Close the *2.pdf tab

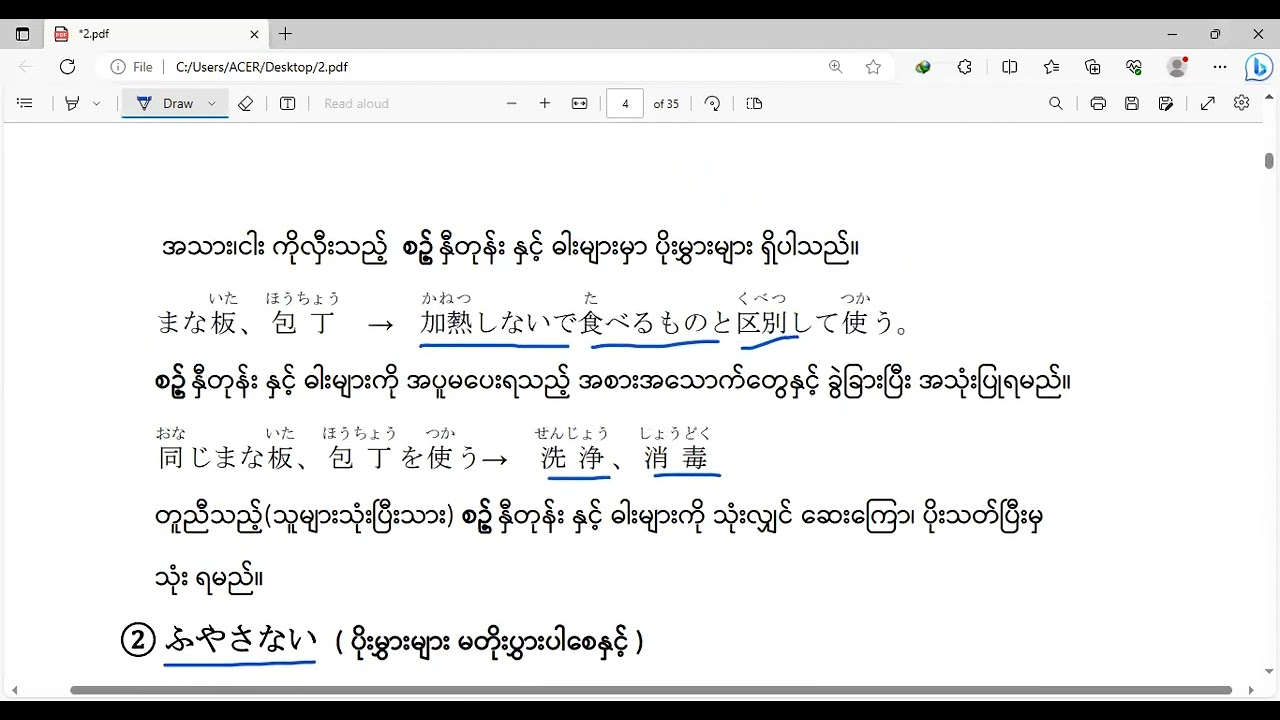[254, 34]
